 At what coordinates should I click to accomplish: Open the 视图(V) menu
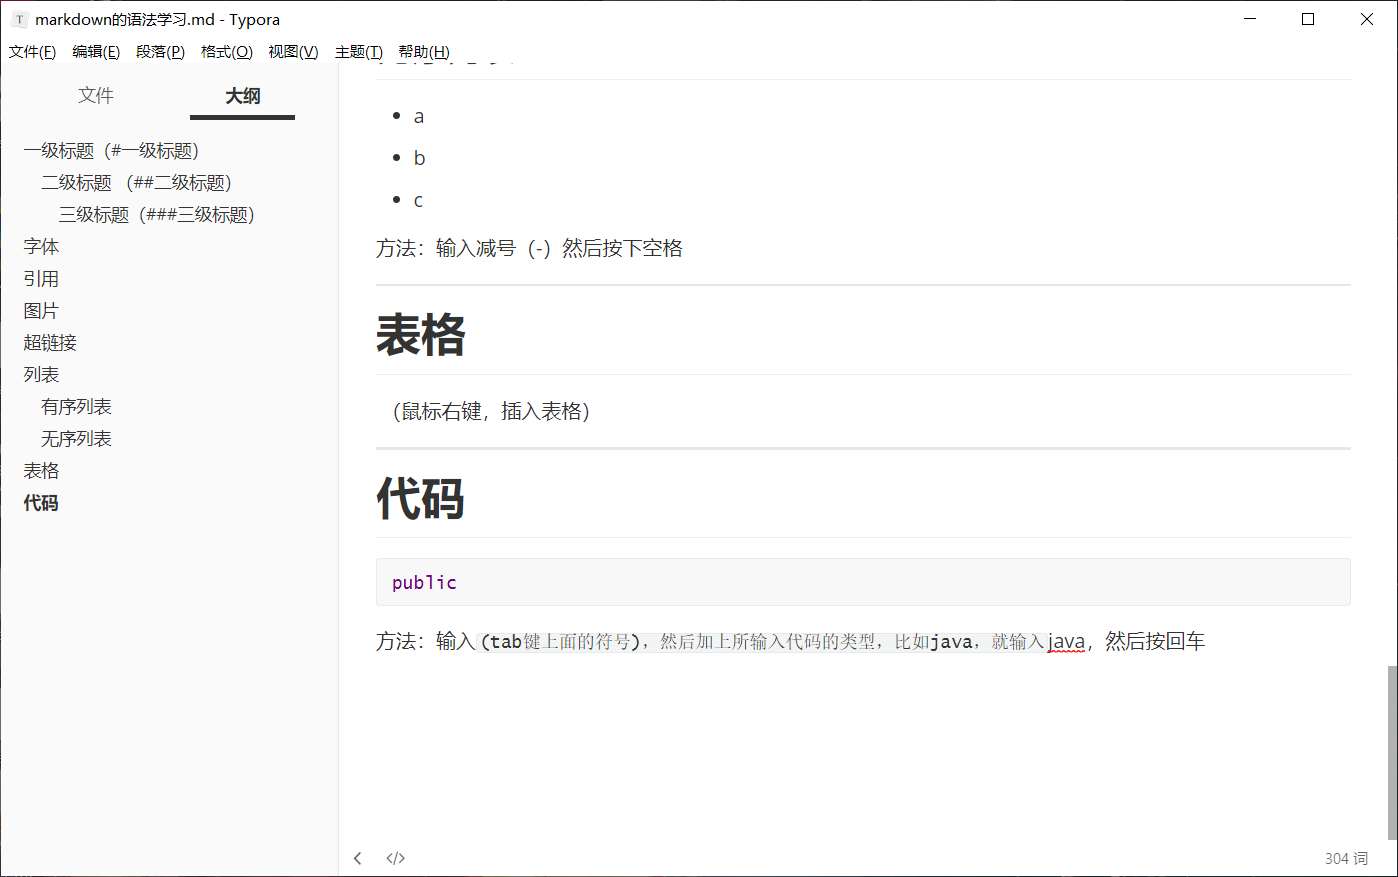(293, 52)
